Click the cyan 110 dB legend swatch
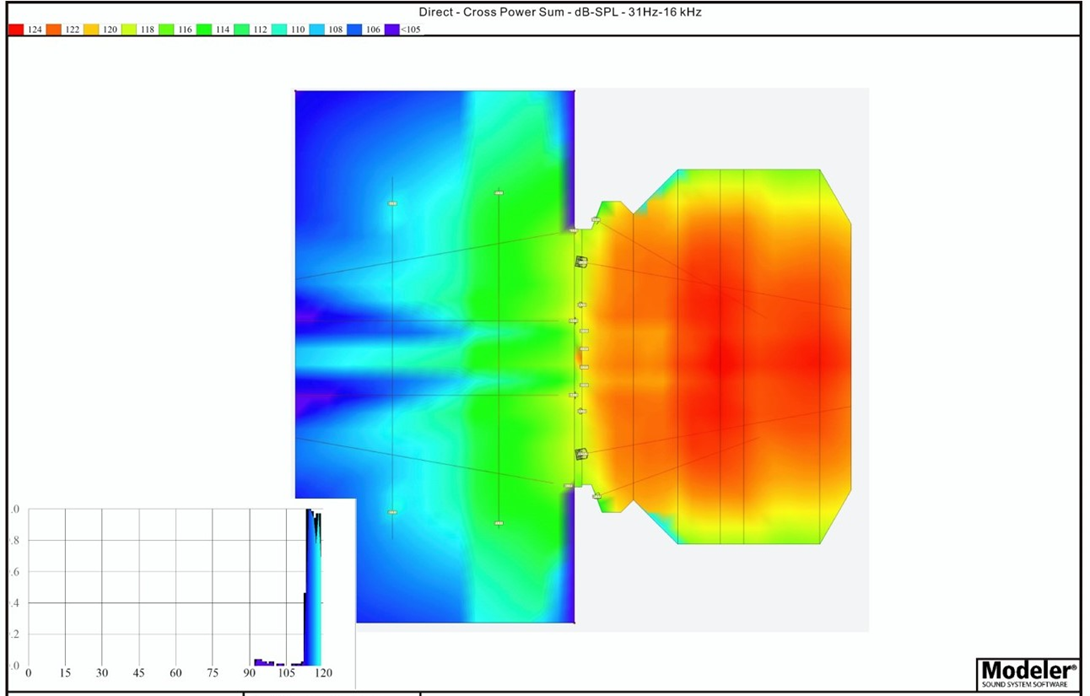Viewport: 1090px width, 696px height. (279, 30)
